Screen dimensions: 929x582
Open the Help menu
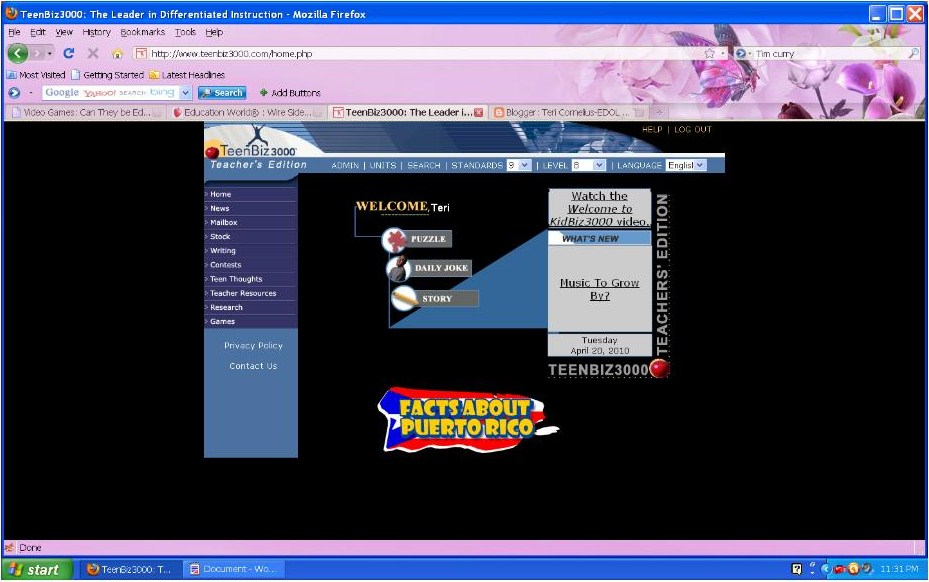pos(214,32)
